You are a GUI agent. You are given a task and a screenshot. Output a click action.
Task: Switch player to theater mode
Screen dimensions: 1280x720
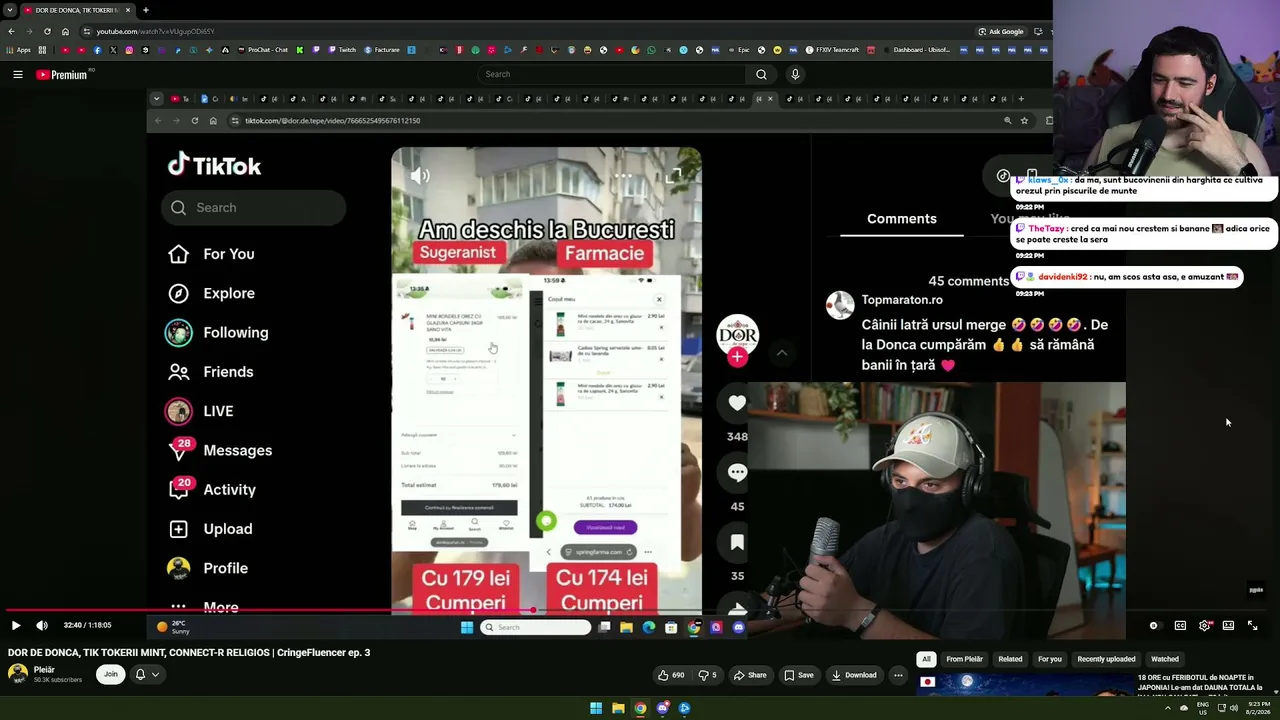1228,626
